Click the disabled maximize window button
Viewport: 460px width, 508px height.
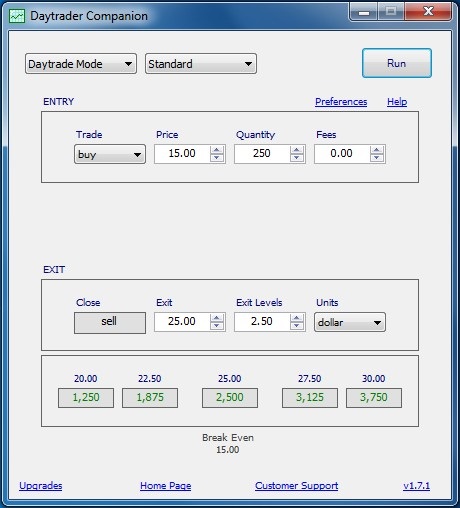pos(391,12)
